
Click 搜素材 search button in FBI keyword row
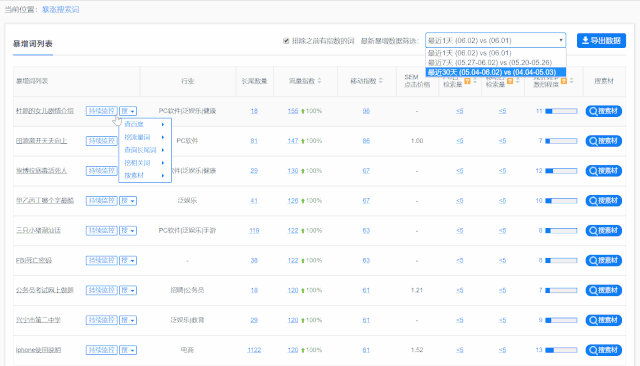(x=603, y=260)
